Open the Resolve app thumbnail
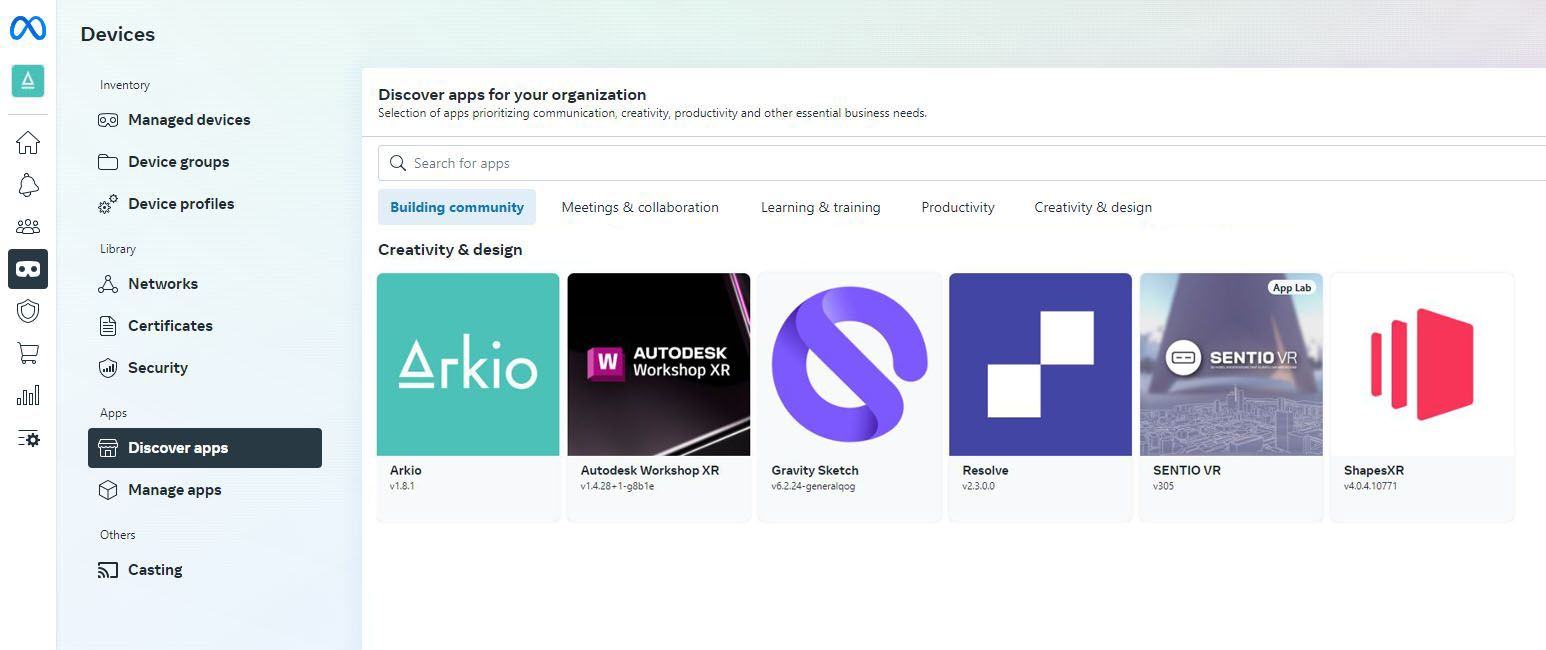The width and height of the screenshot is (1546, 650). tap(1040, 365)
